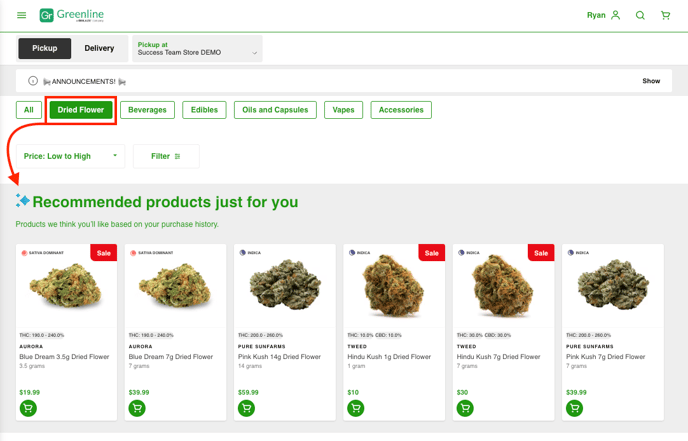Click the announcements info icon
The height and width of the screenshot is (441, 688).
[33, 81]
